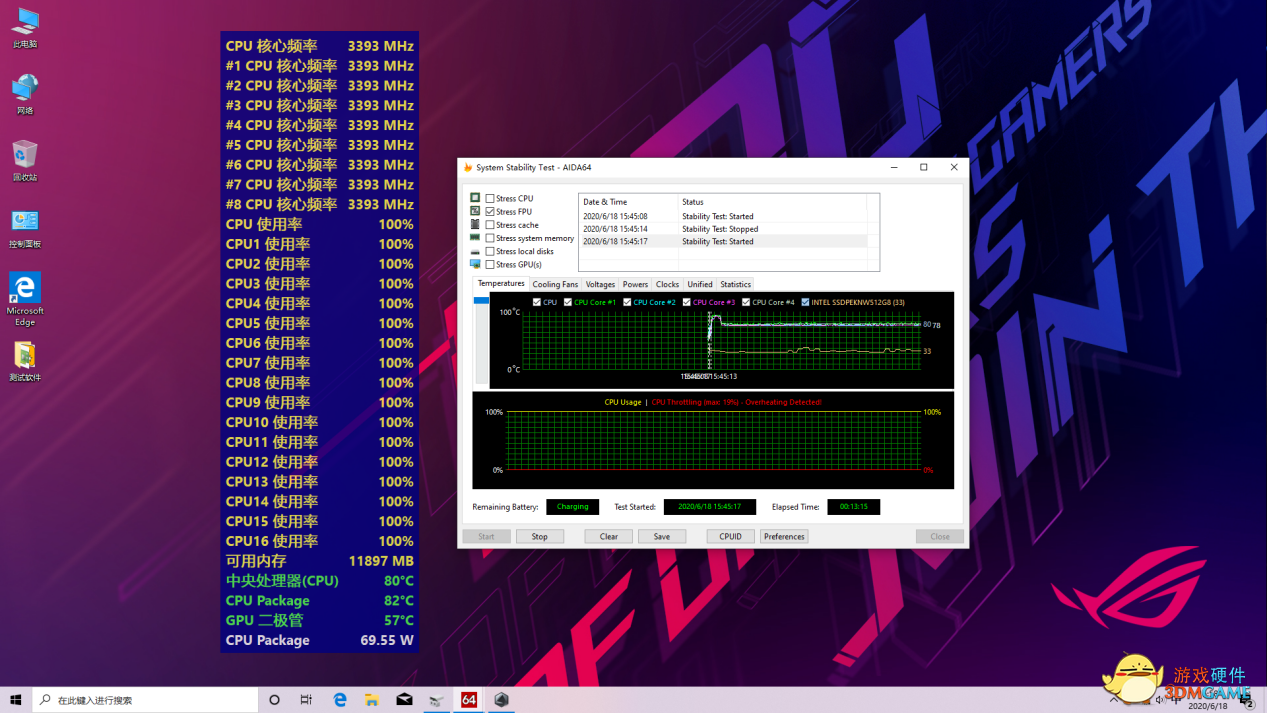Enable the Stress CPU checkbox
Viewport: 1267px width, 713px height.
coord(490,199)
